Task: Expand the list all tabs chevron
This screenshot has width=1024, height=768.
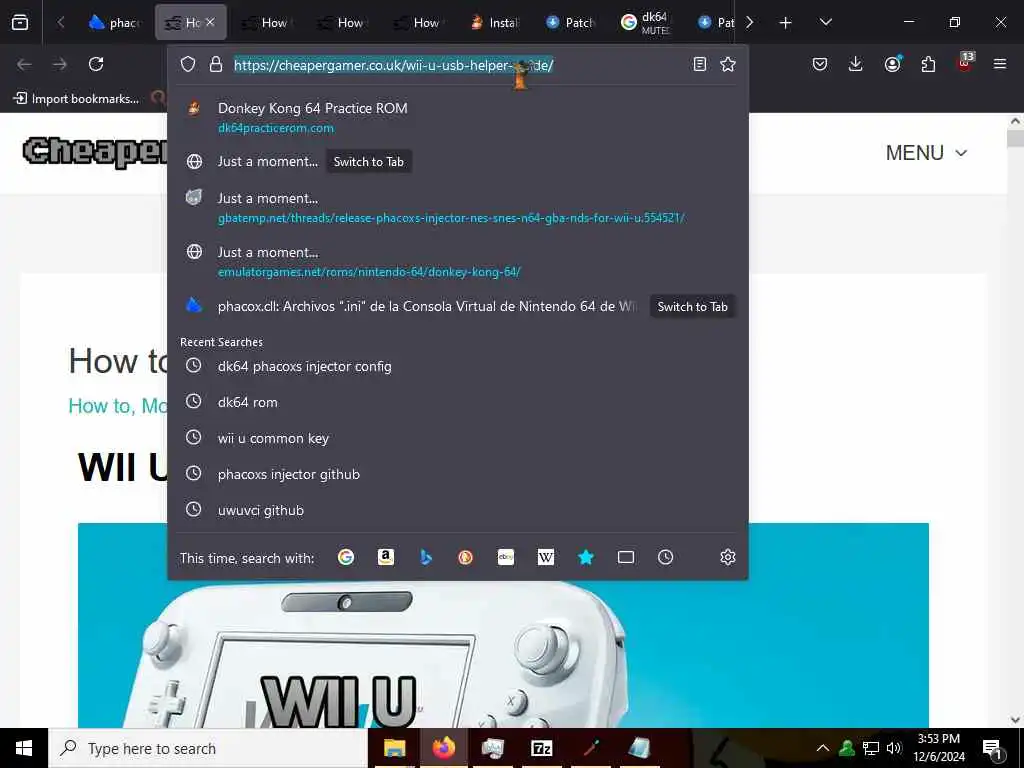Action: pyautogui.click(x=825, y=22)
